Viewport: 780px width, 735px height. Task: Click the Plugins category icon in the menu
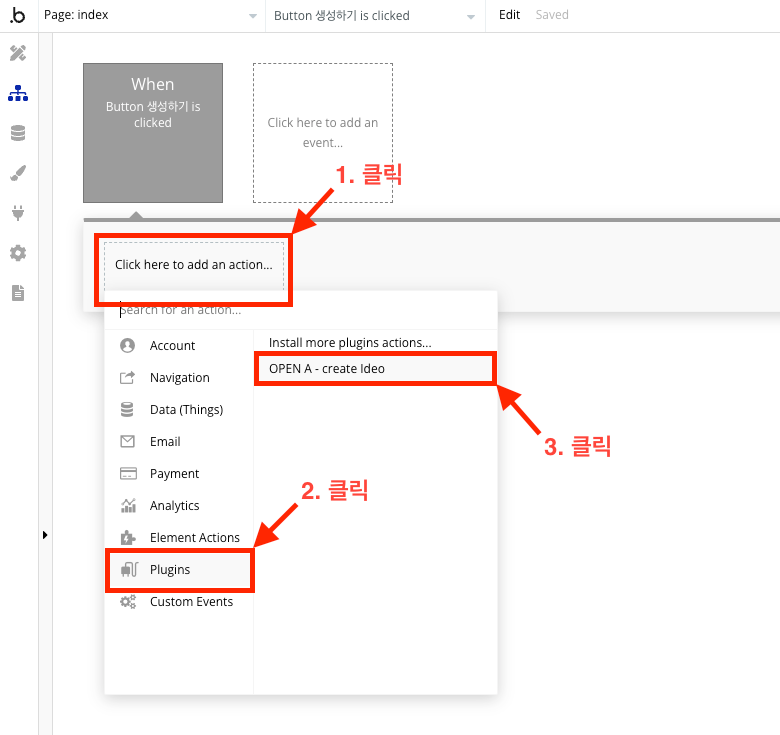point(129,569)
